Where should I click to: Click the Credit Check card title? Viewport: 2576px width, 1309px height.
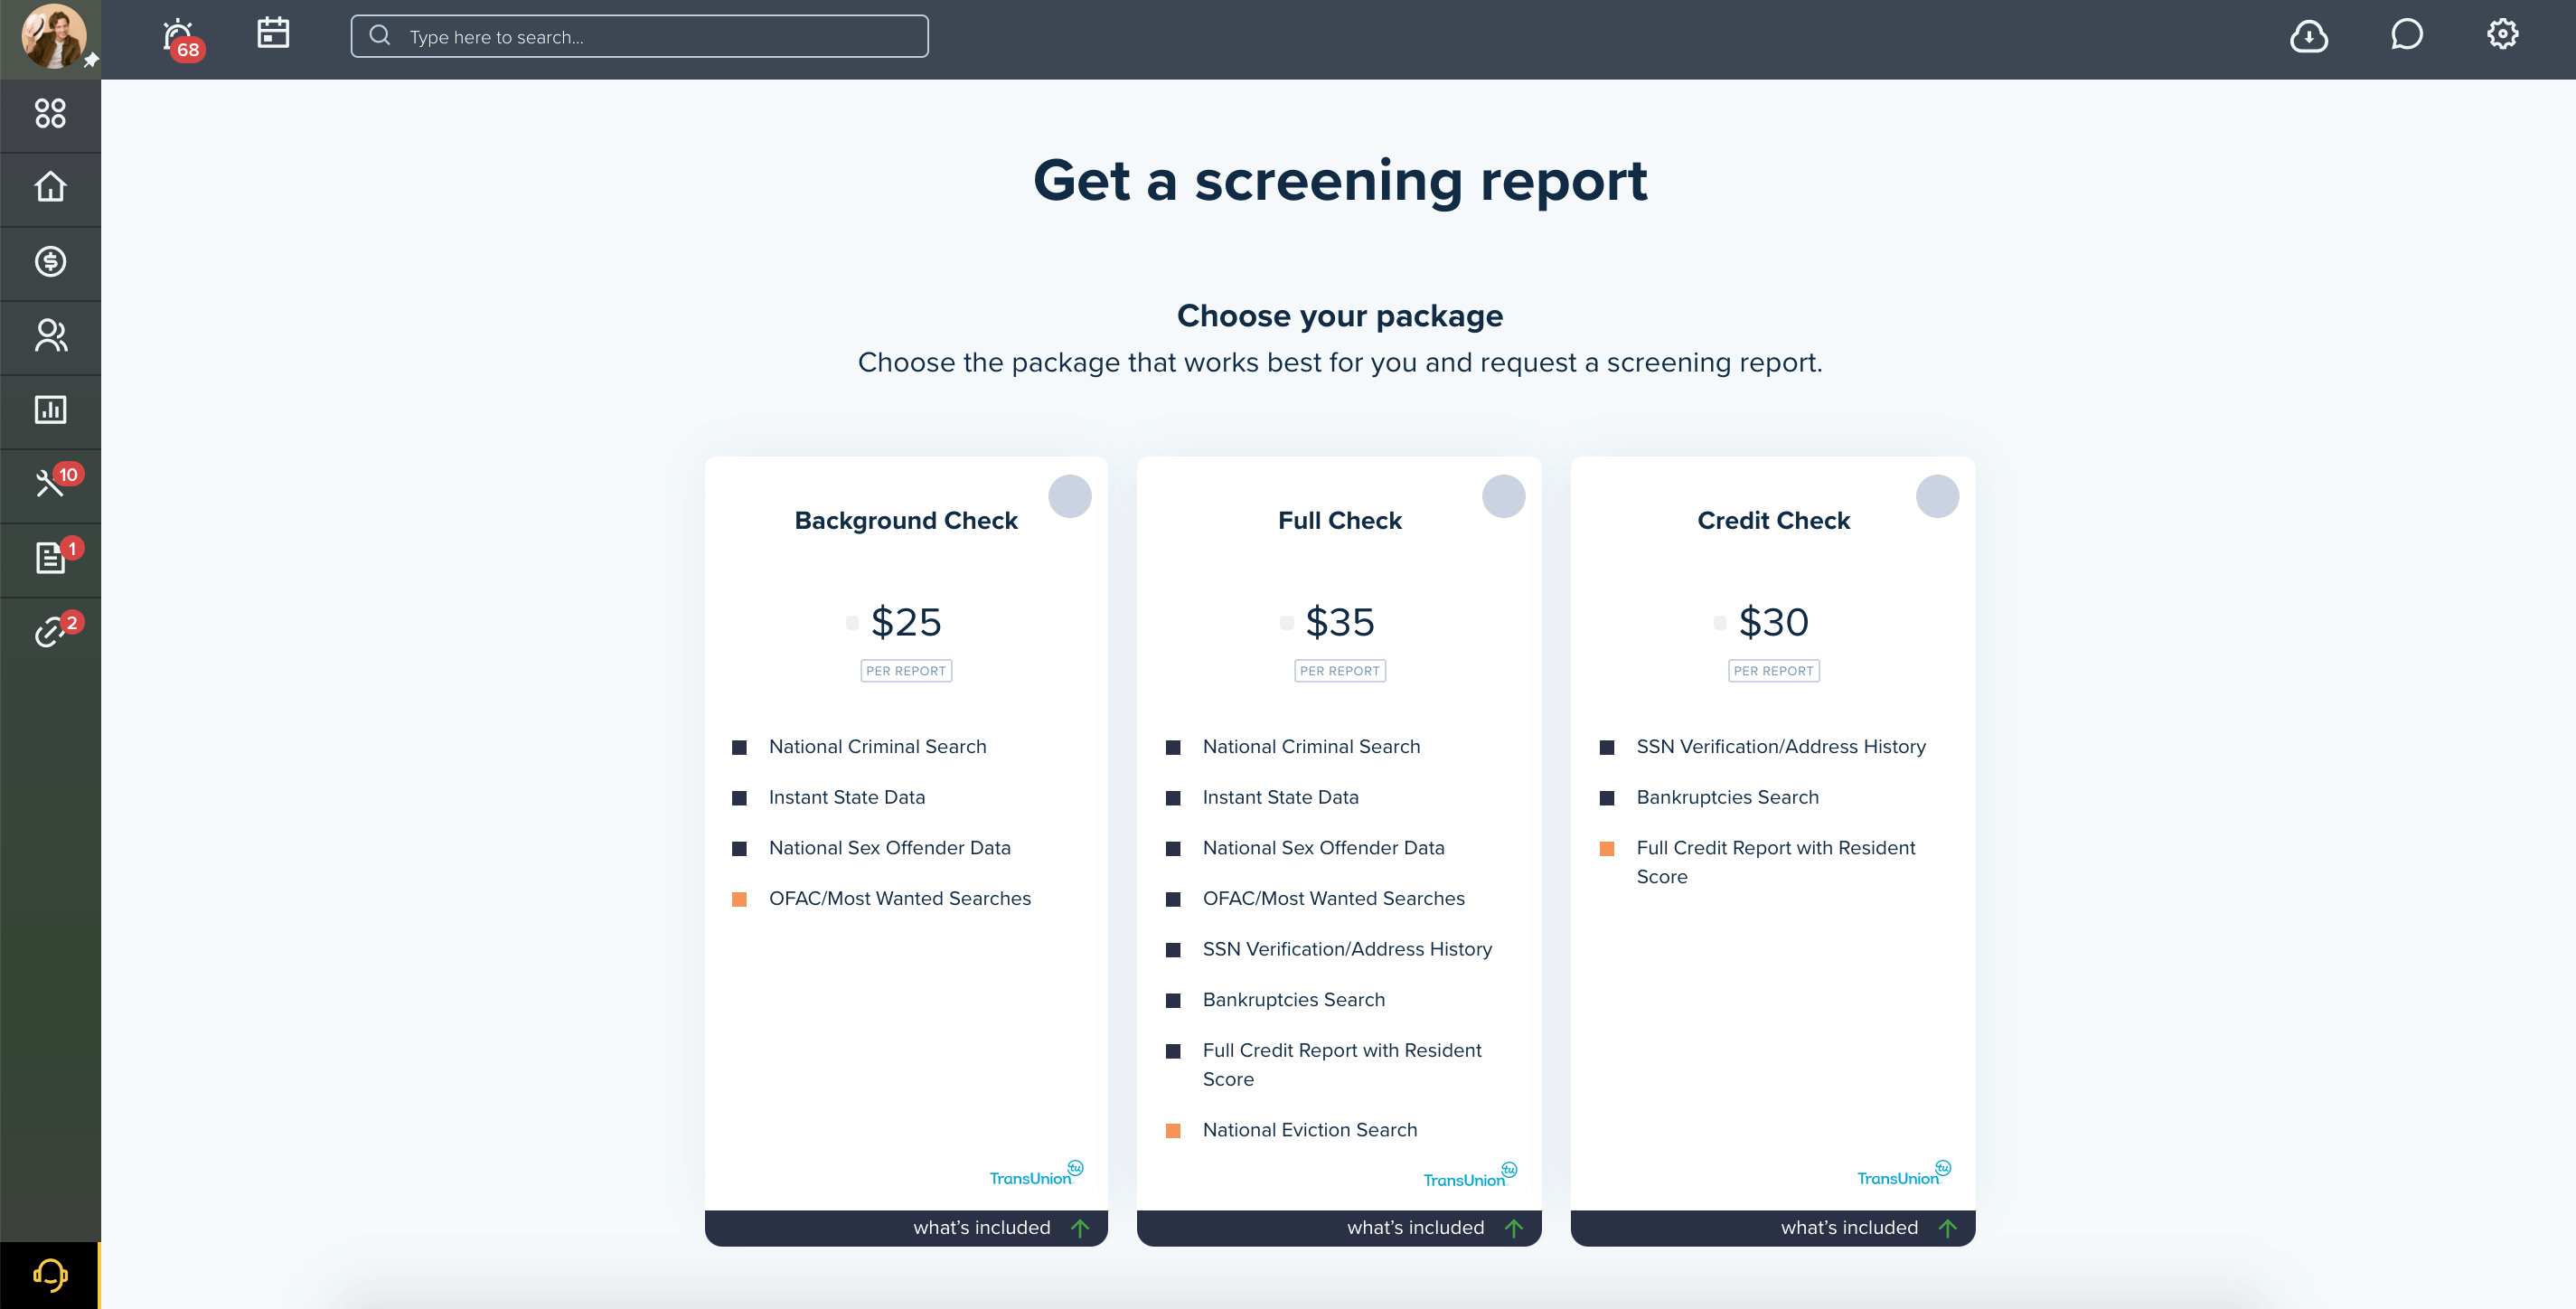tap(1773, 521)
